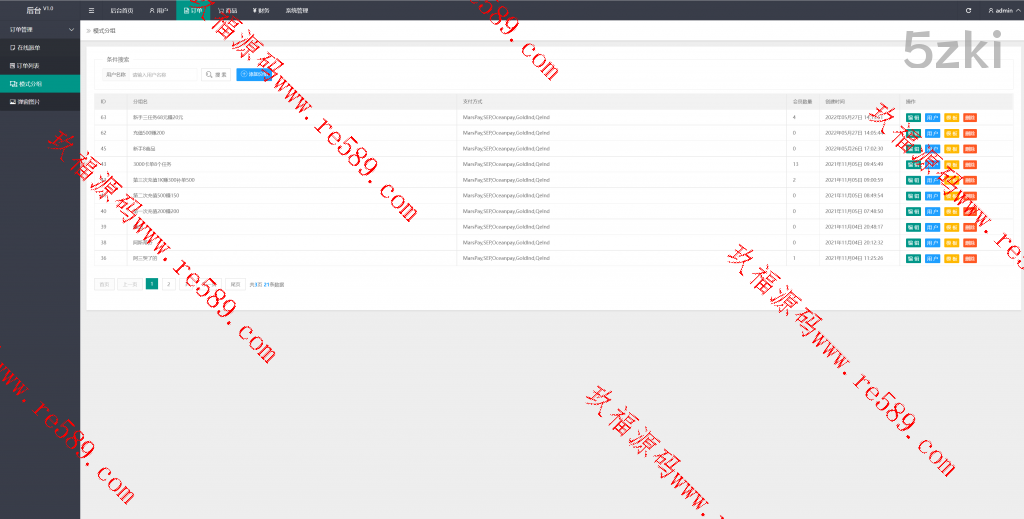
Task: Click red 删除 button for row ID 63
Action: (969, 117)
